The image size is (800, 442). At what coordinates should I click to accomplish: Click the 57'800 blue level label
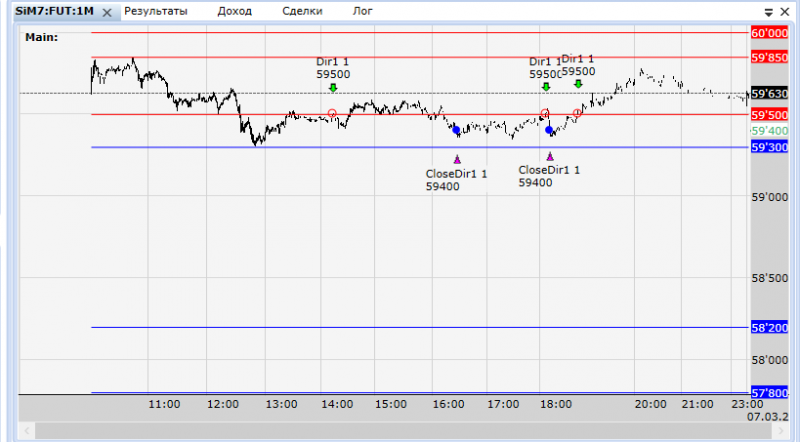coord(769,393)
